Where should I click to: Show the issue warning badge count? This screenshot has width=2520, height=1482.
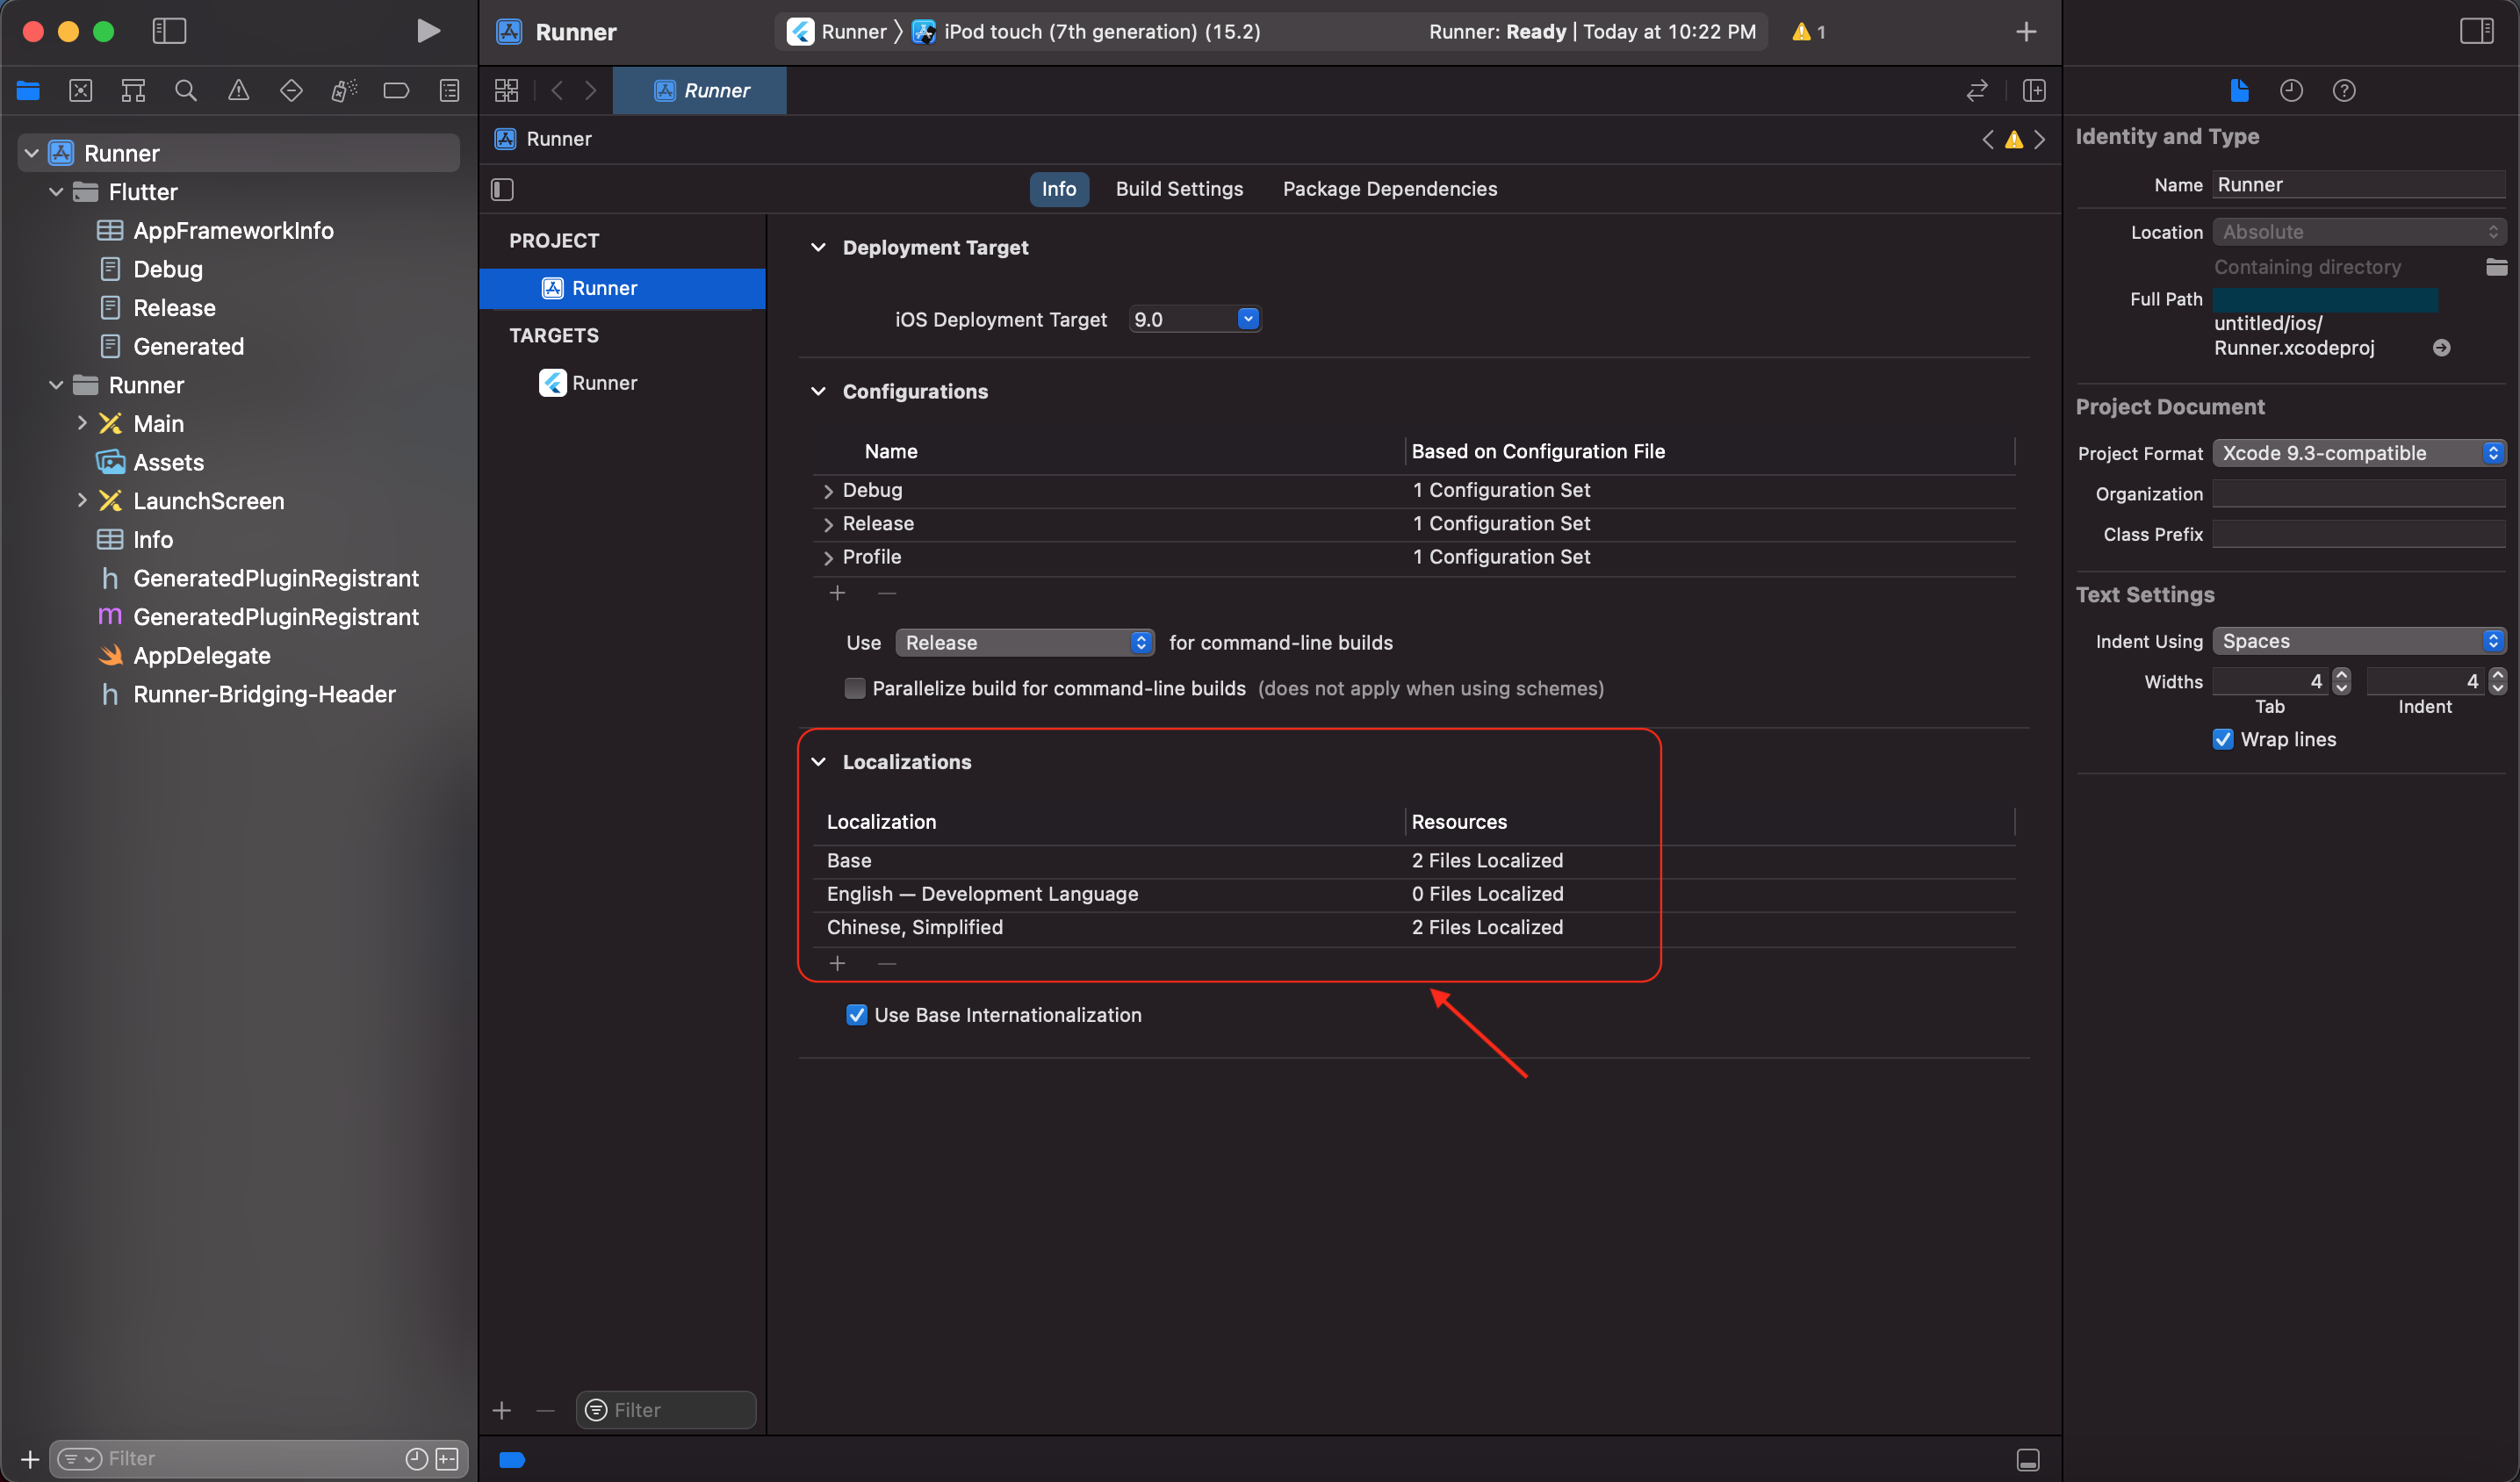pos(1809,32)
